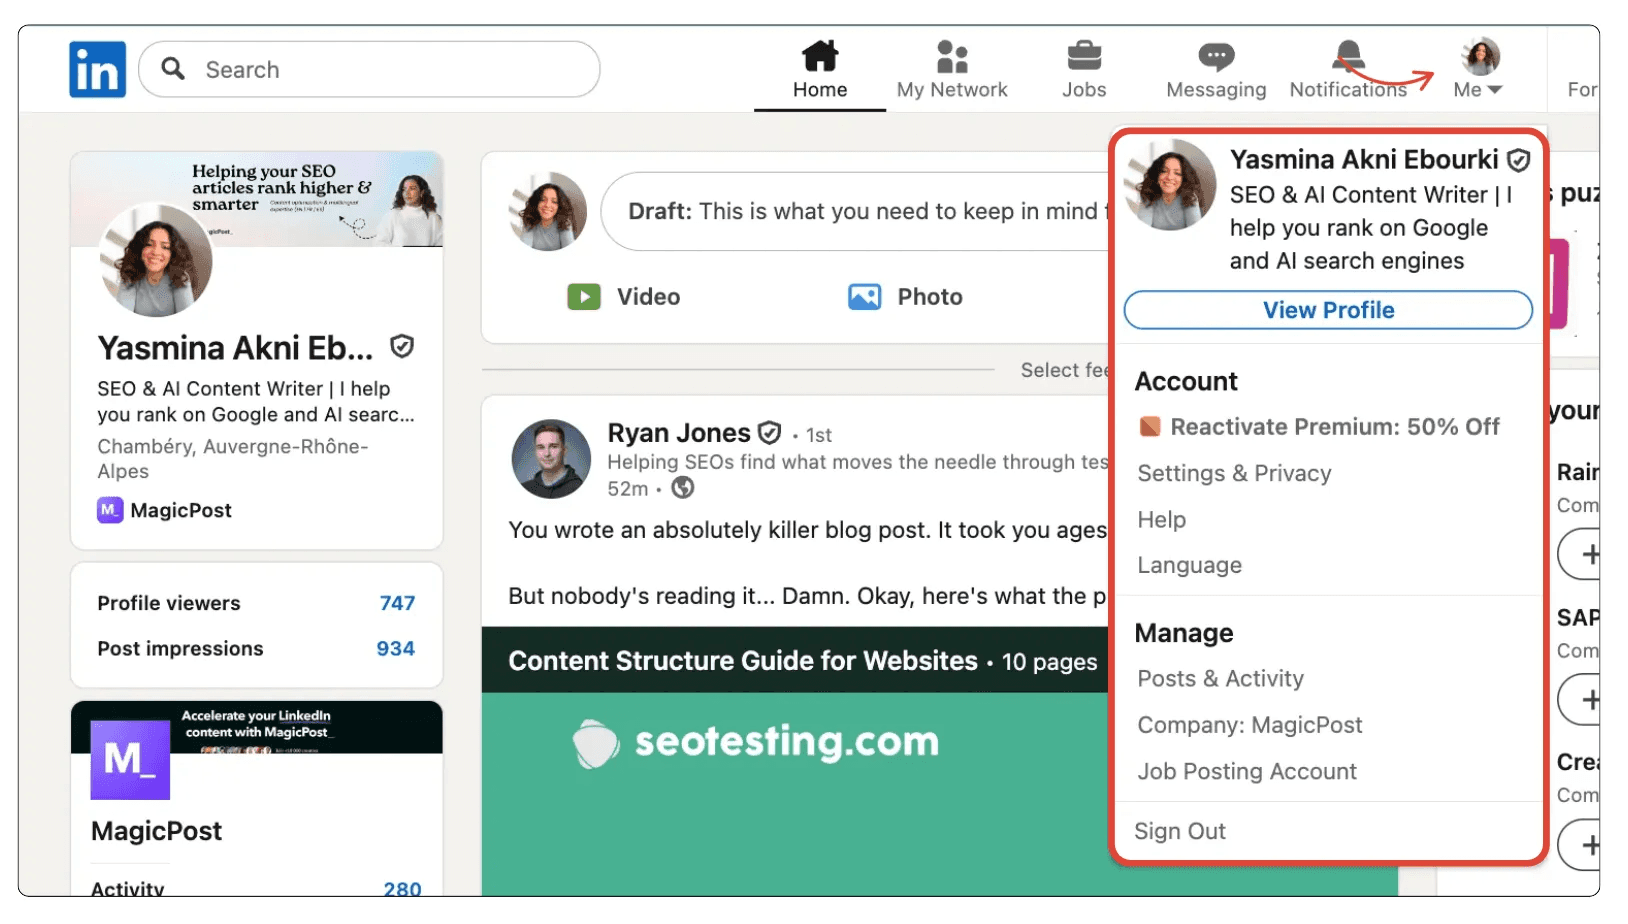Click MagicPost page name in lower card
This screenshot has height=924, width=1628.
157,831
